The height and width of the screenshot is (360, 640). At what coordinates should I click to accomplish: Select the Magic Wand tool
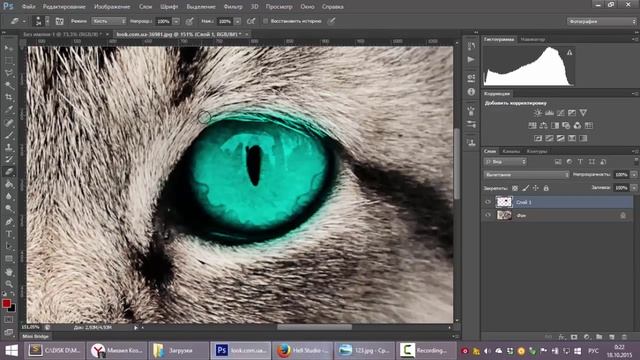(x=9, y=85)
